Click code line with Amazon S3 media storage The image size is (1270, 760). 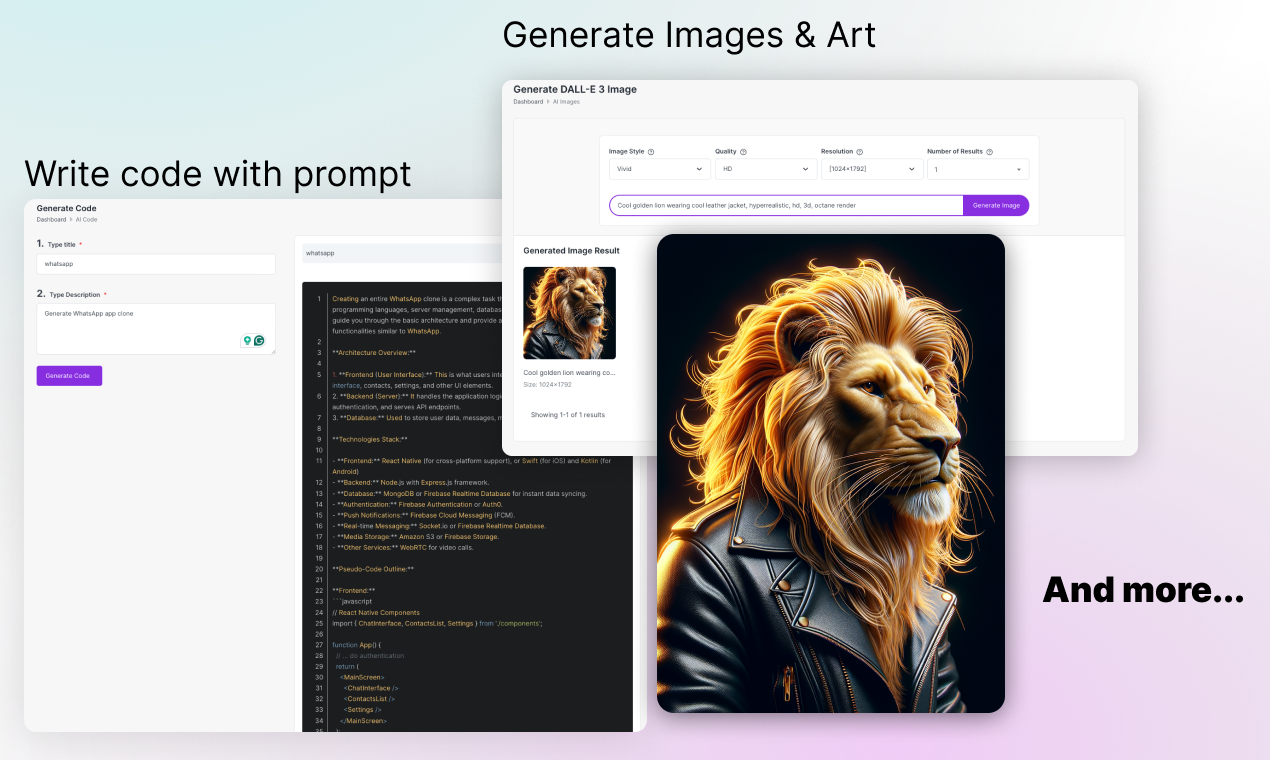click(x=415, y=536)
